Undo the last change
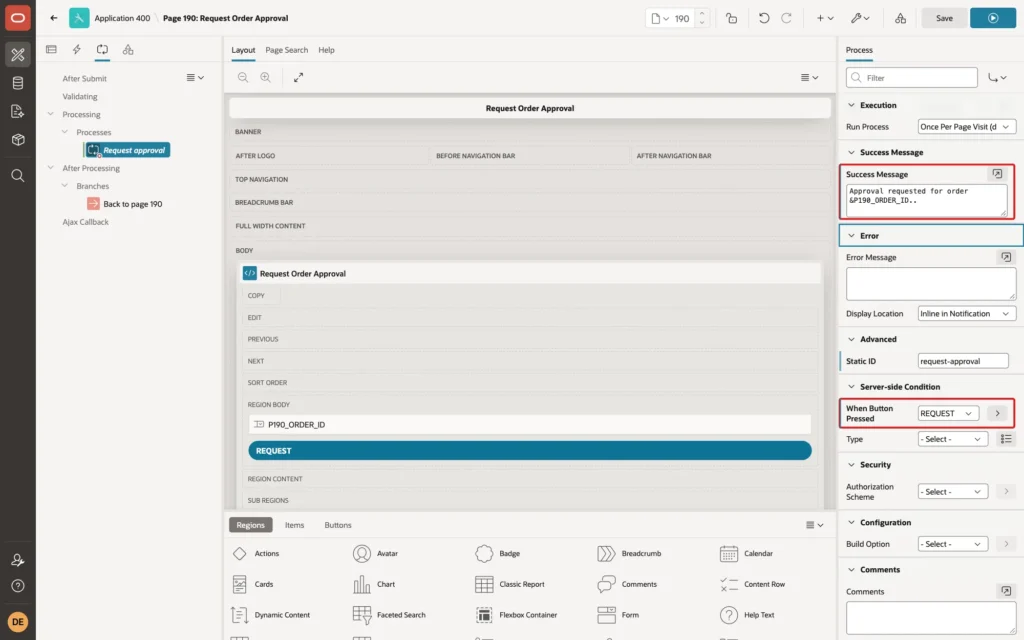The width and height of the screenshot is (1024, 640). coord(763,18)
